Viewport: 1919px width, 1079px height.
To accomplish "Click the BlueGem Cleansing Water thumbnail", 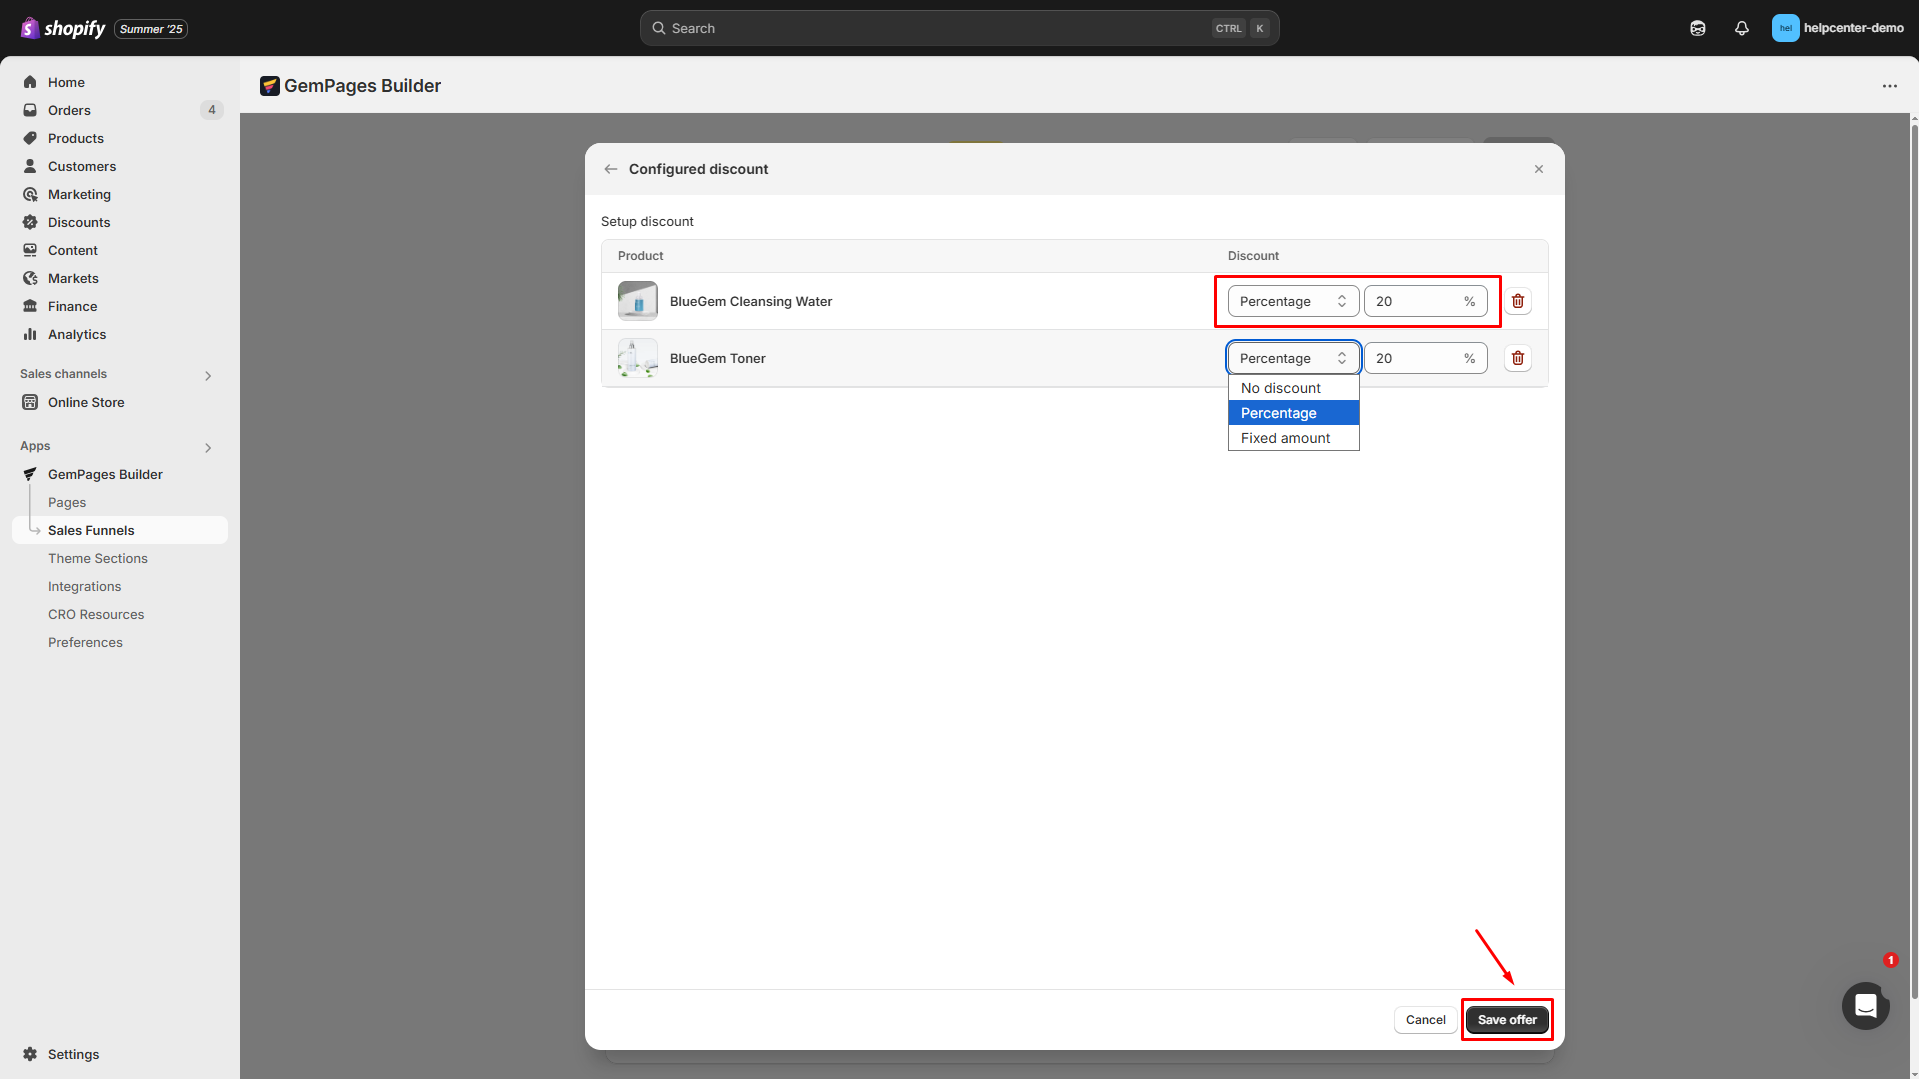I will point(637,301).
